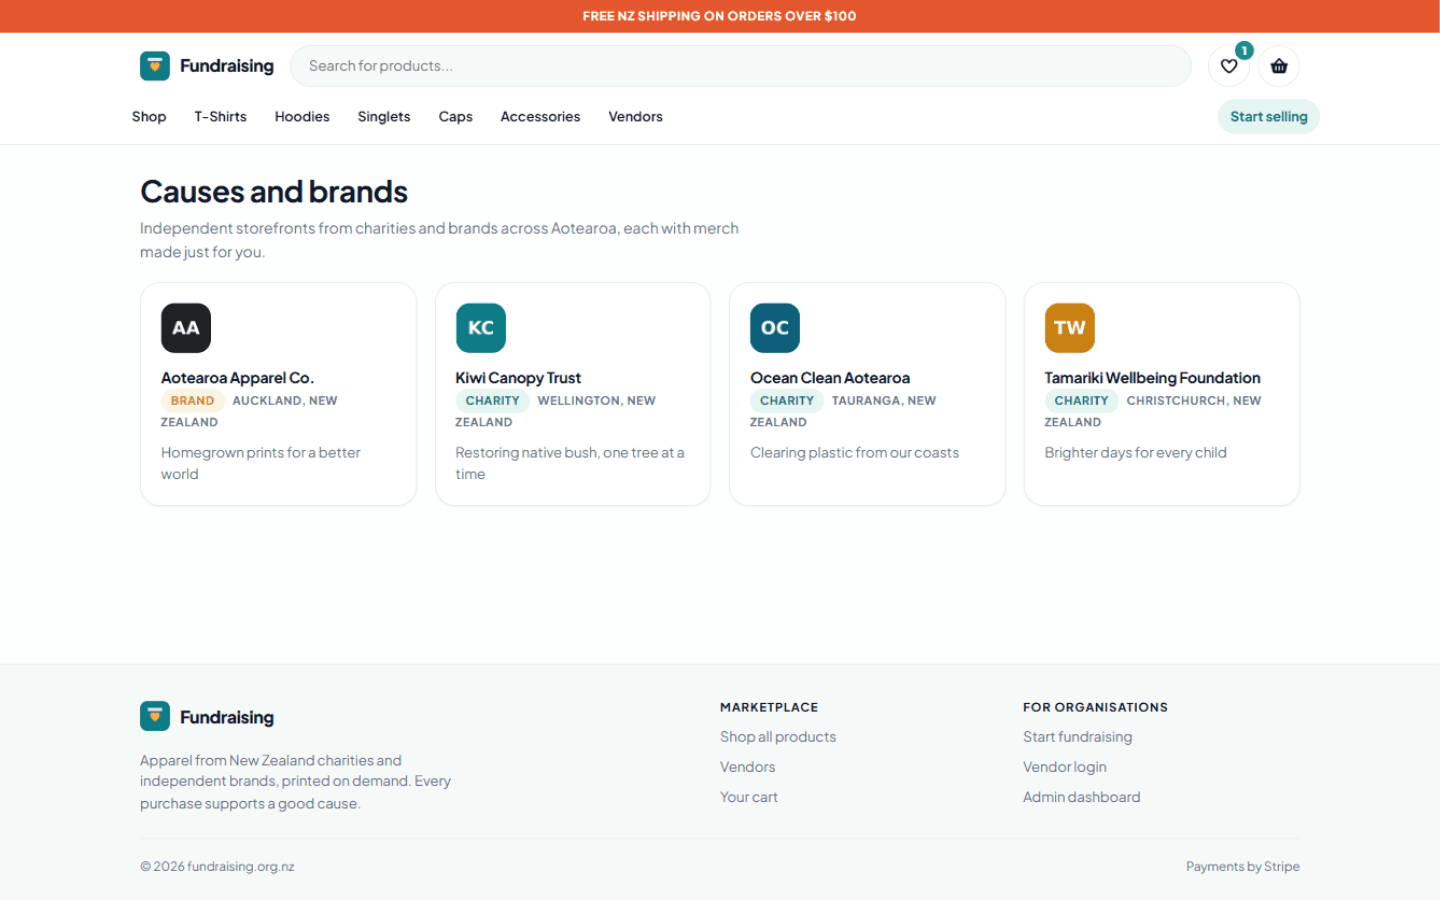Click the Fundraising logo icon in header

coord(155,66)
